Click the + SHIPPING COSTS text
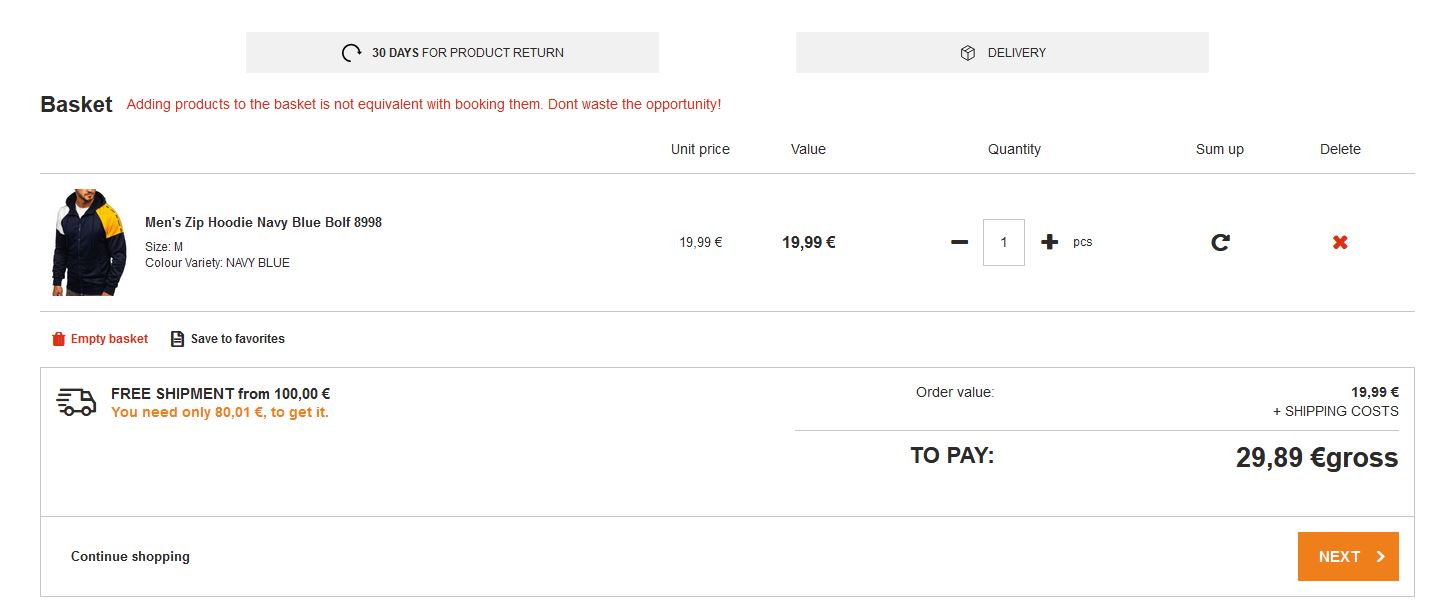Screen dimensions: 1441x616 pos(1335,411)
